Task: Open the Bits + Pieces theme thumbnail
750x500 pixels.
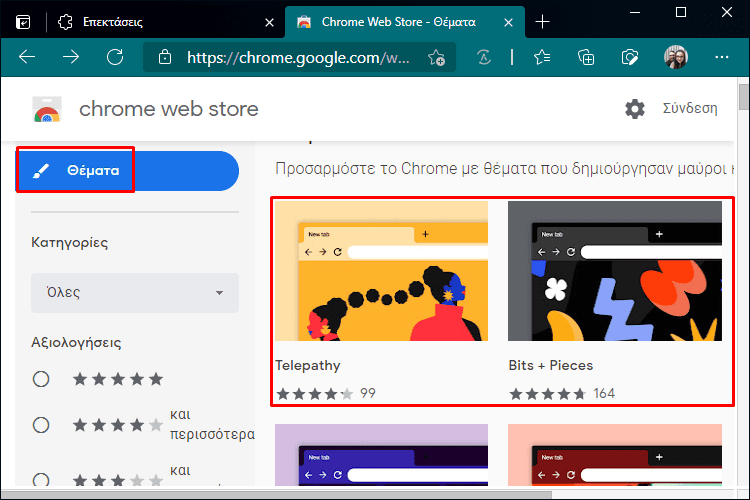Action: coord(615,271)
